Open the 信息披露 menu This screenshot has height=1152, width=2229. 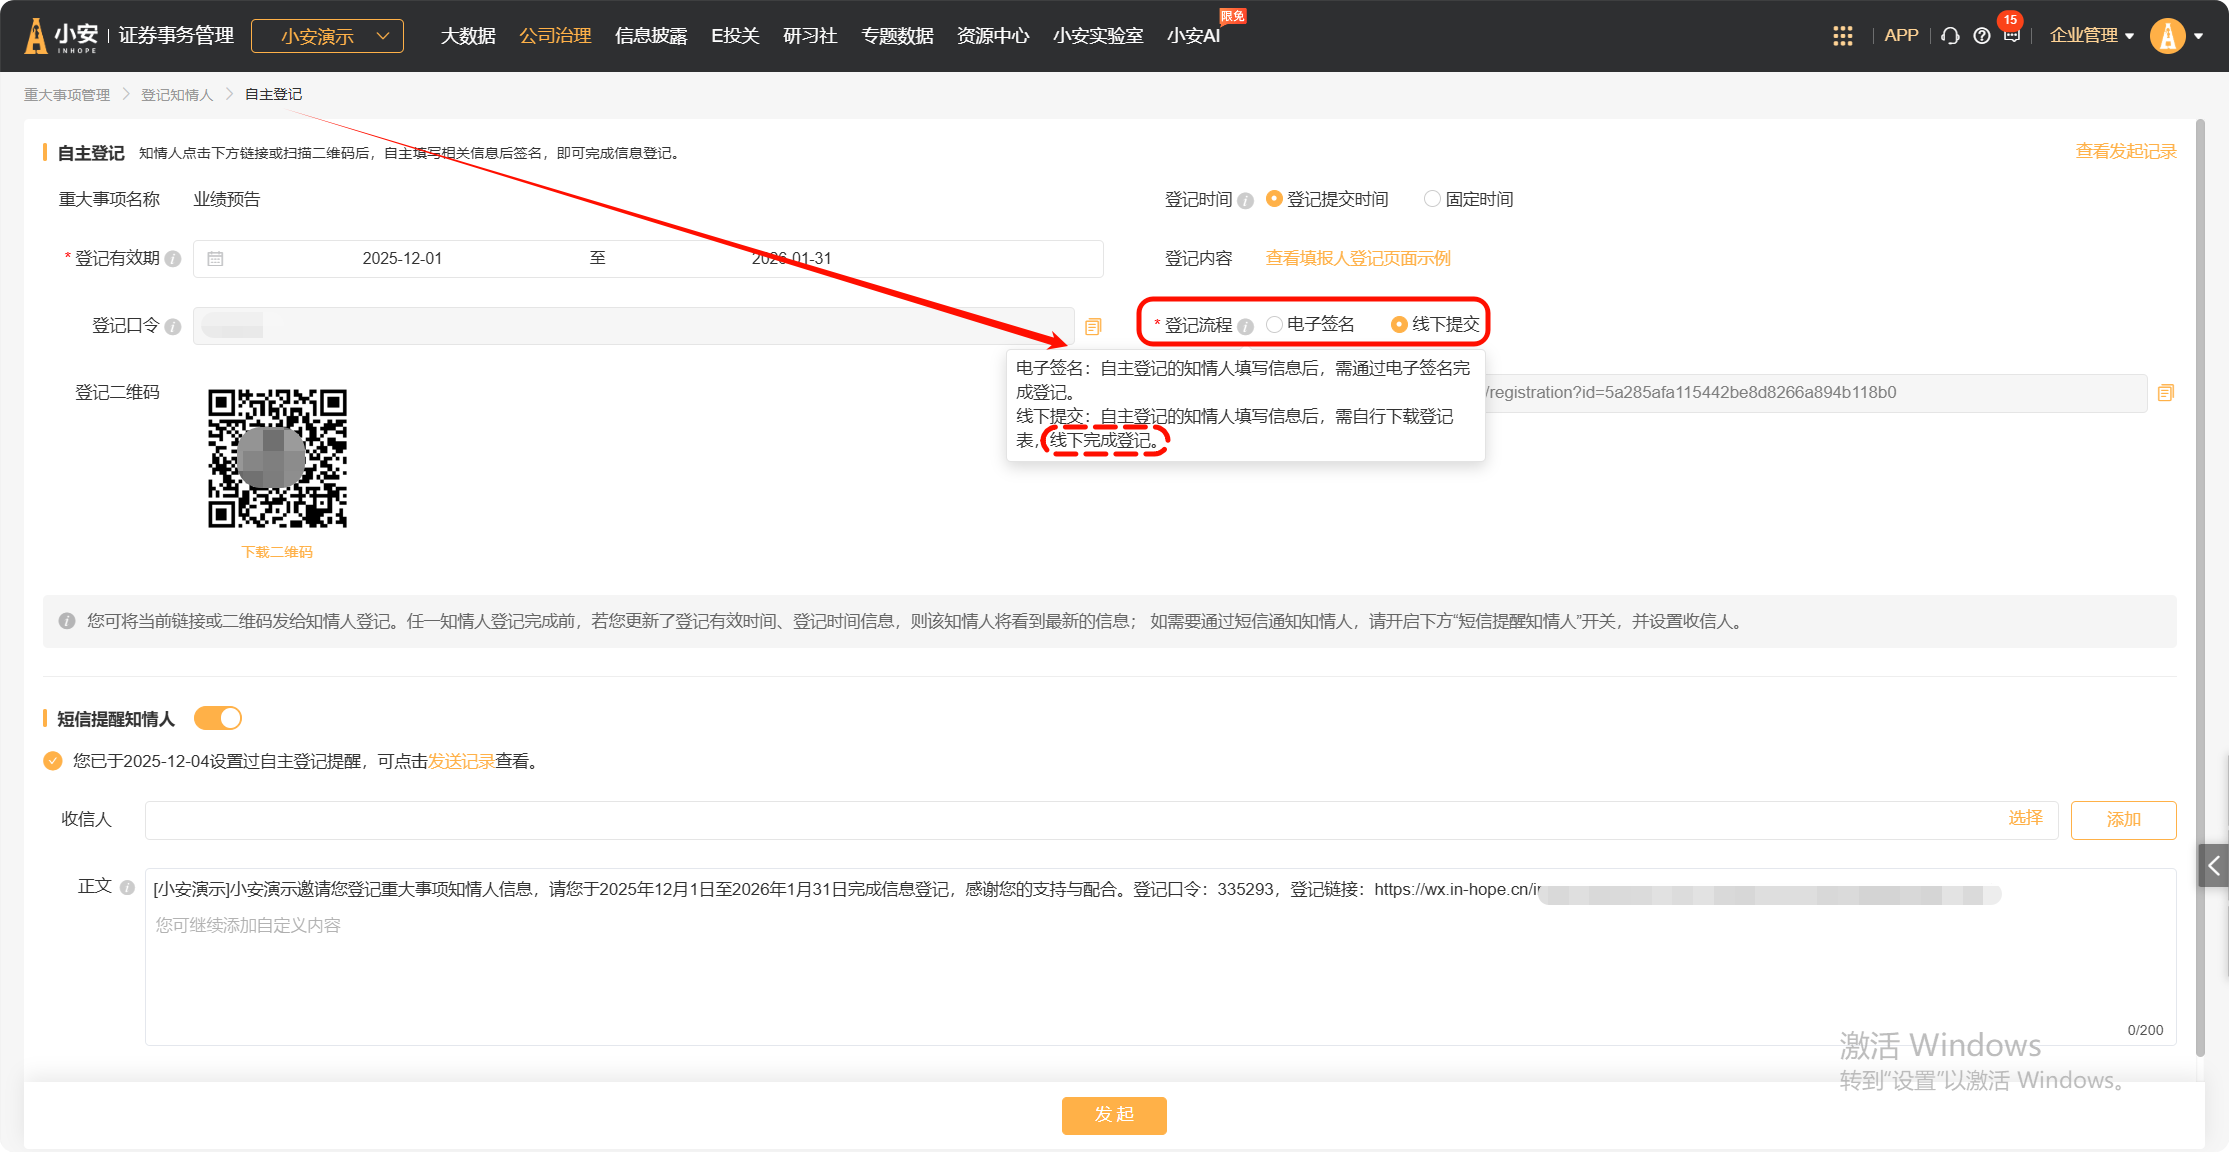coord(651,36)
